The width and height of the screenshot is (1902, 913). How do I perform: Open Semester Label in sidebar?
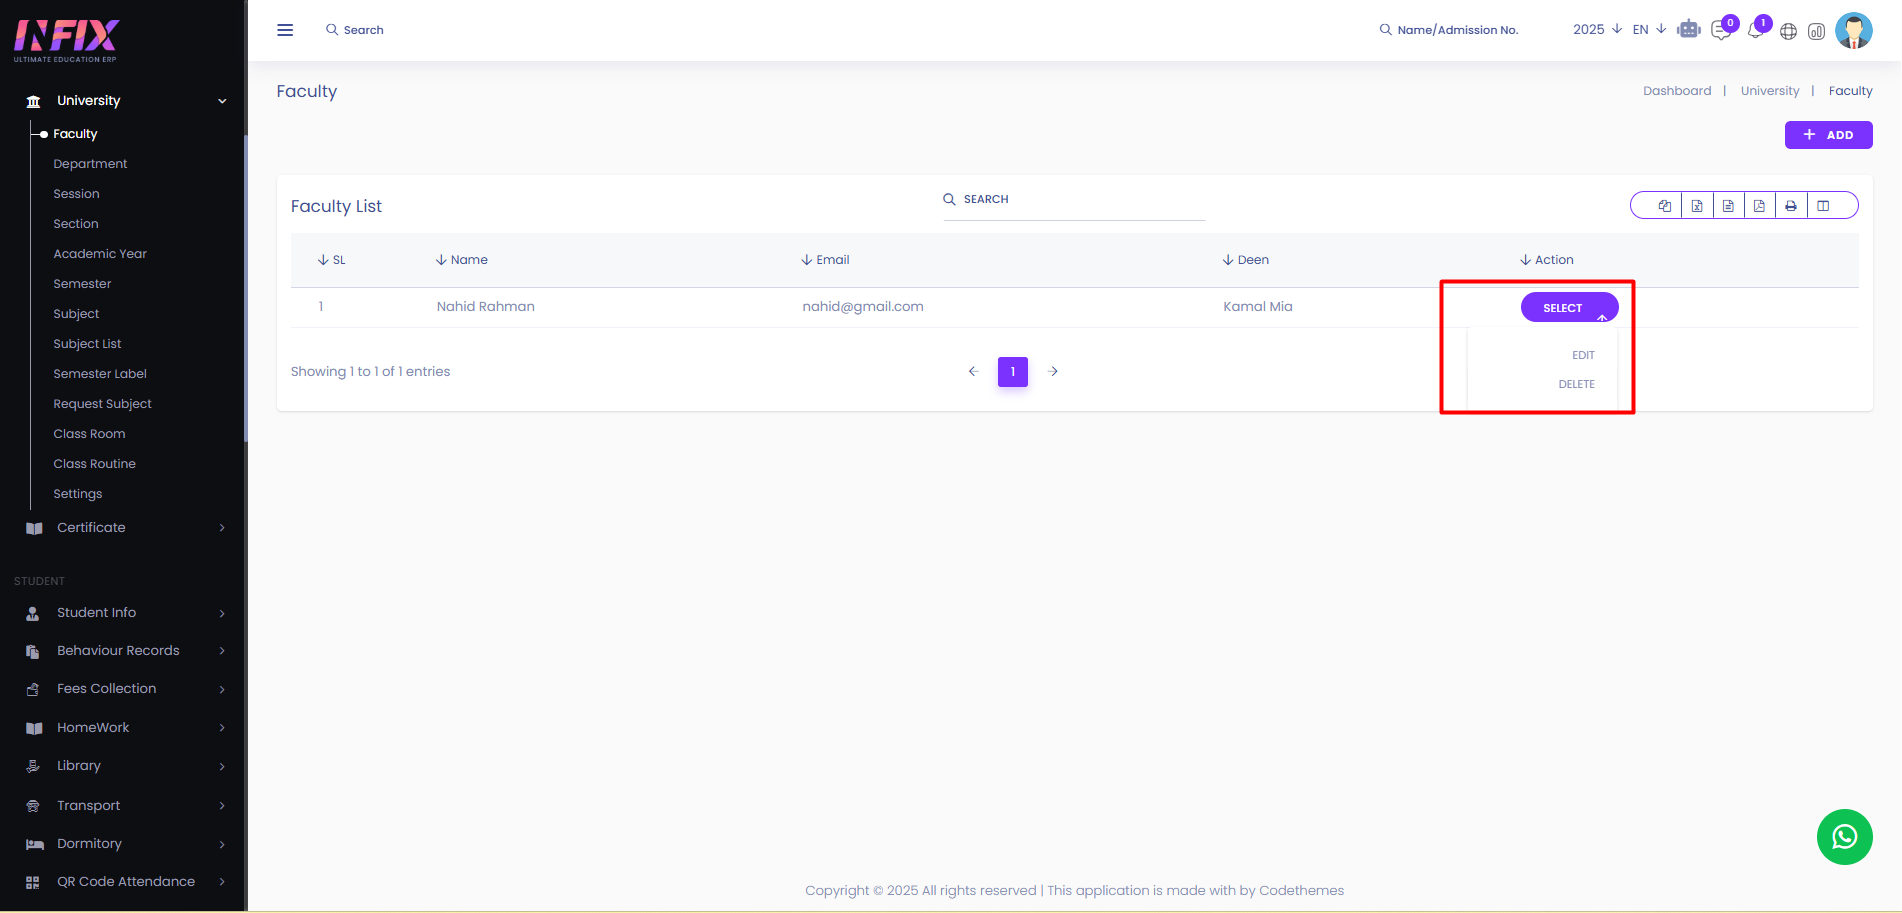tap(100, 374)
